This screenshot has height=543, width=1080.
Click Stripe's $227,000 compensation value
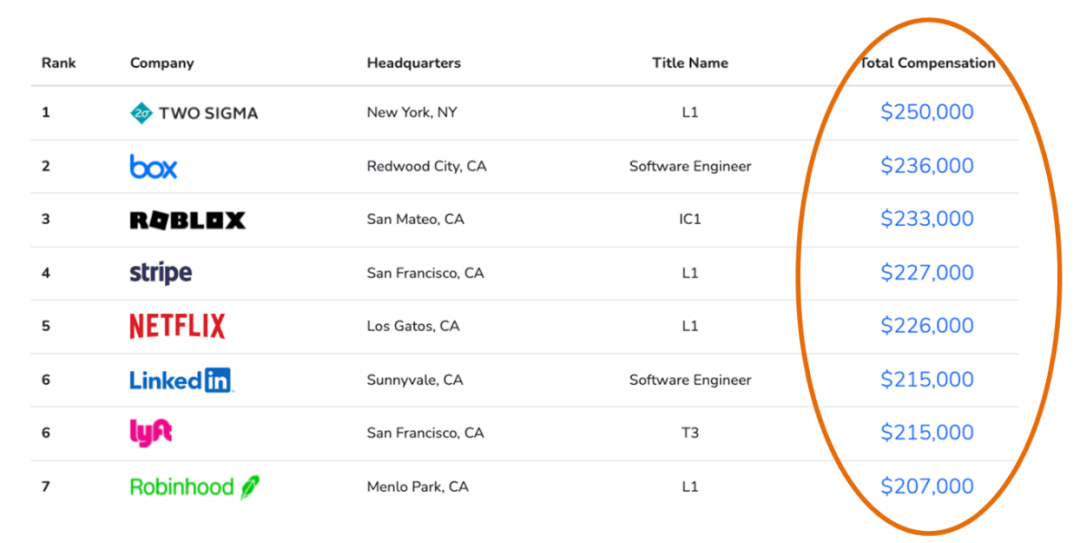pos(927,272)
